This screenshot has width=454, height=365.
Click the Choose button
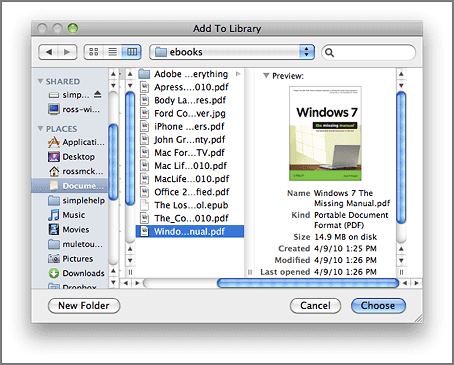pyautogui.click(x=378, y=306)
